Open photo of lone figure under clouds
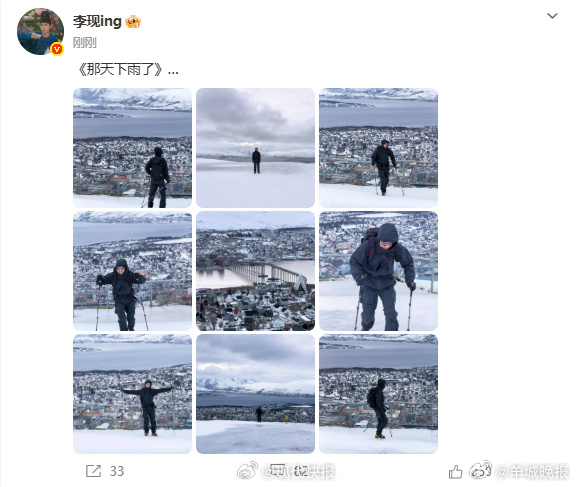 (x=255, y=148)
